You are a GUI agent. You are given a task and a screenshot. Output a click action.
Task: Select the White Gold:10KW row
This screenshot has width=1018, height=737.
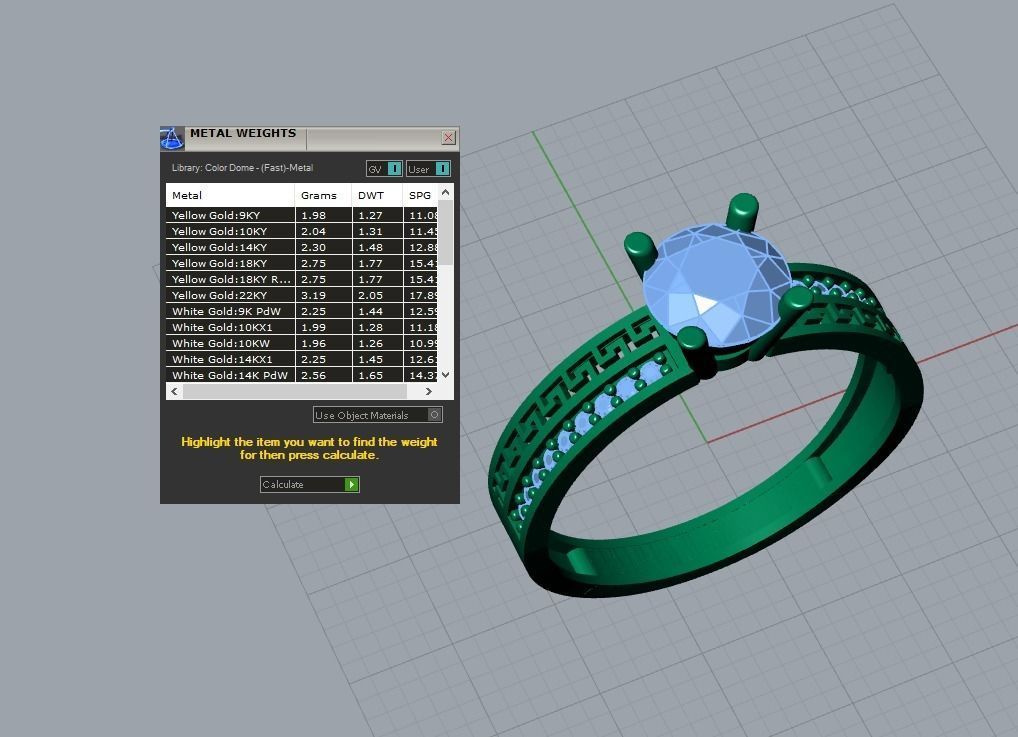point(302,344)
